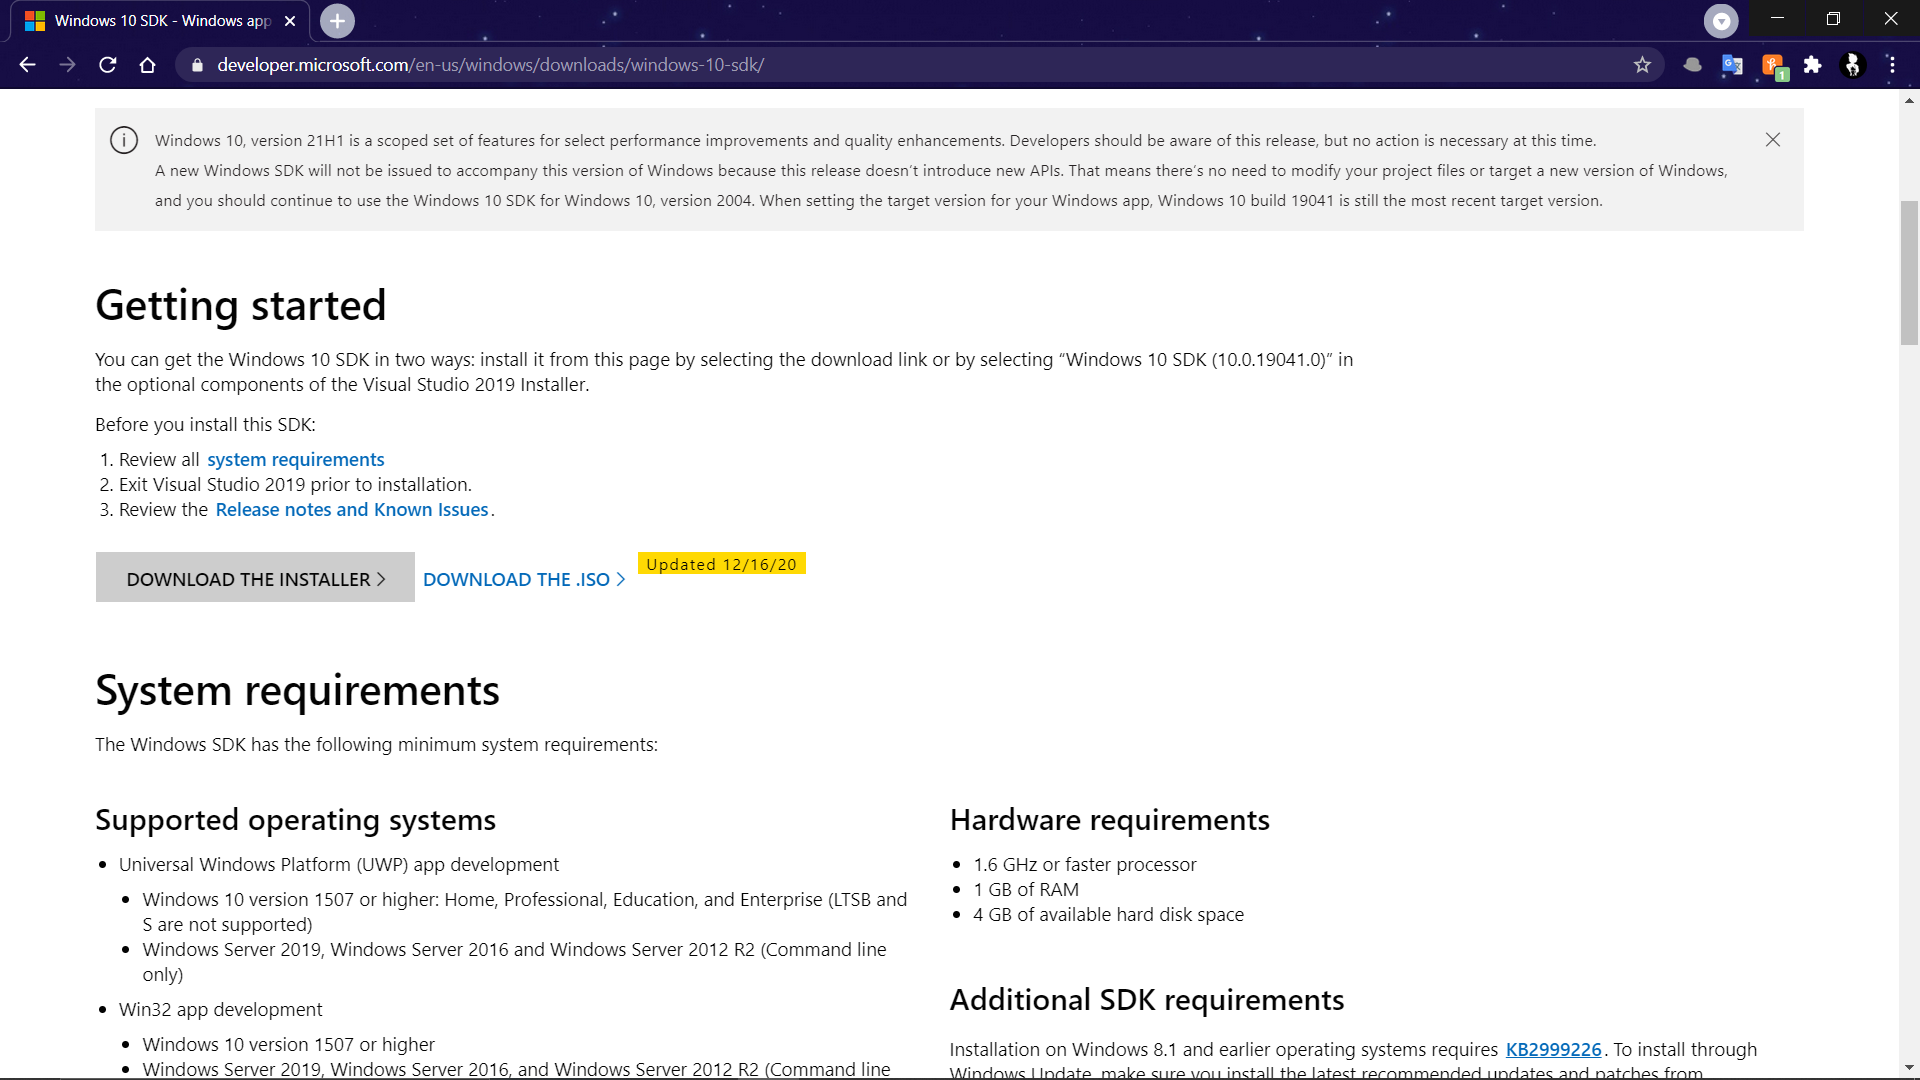Click the Getting started heading
The height and width of the screenshot is (1080, 1920).
point(240,305)
